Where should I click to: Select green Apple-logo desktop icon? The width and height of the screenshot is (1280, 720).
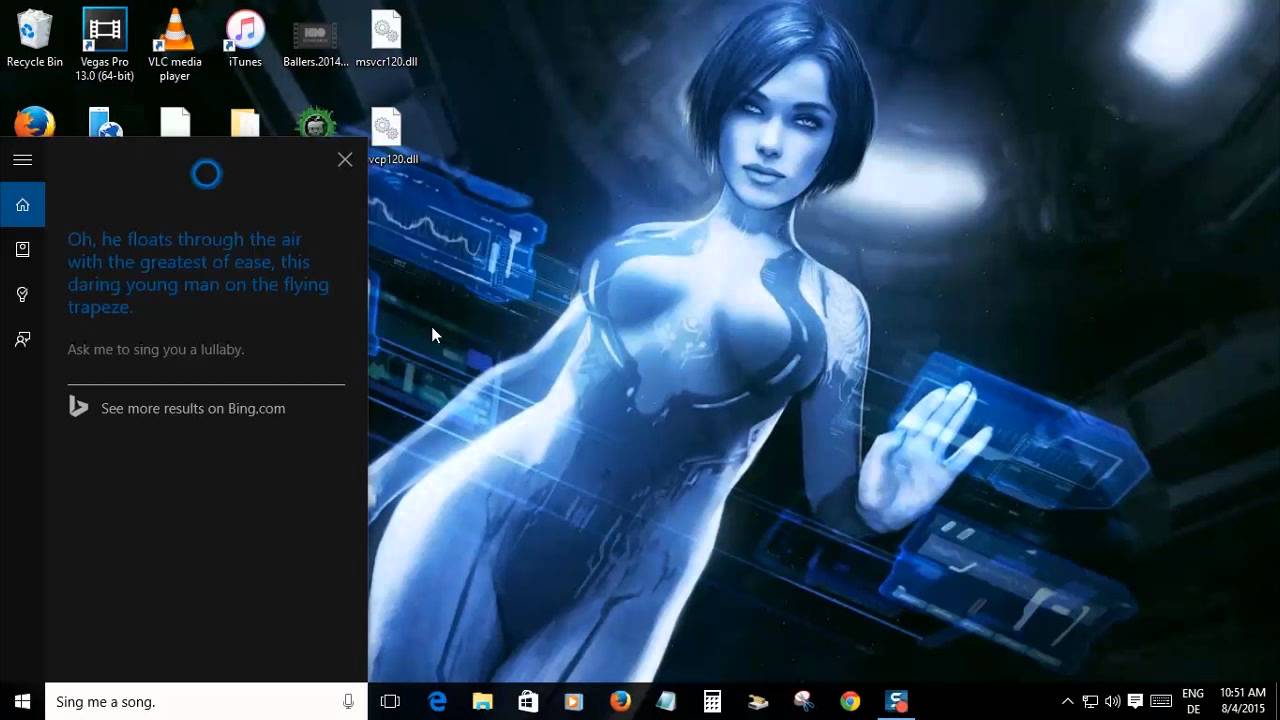[x=315, y=123]
